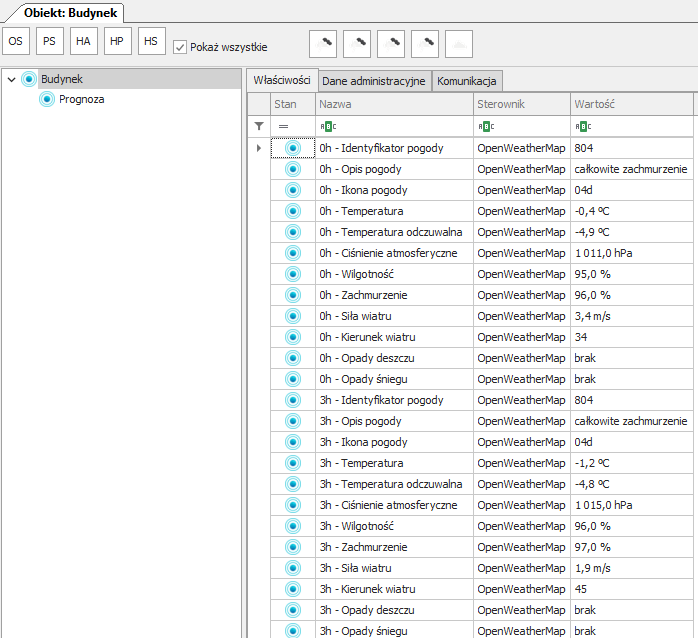Click the first cloudy weather icon box
The image size is (698, 638).
(323, 44)
